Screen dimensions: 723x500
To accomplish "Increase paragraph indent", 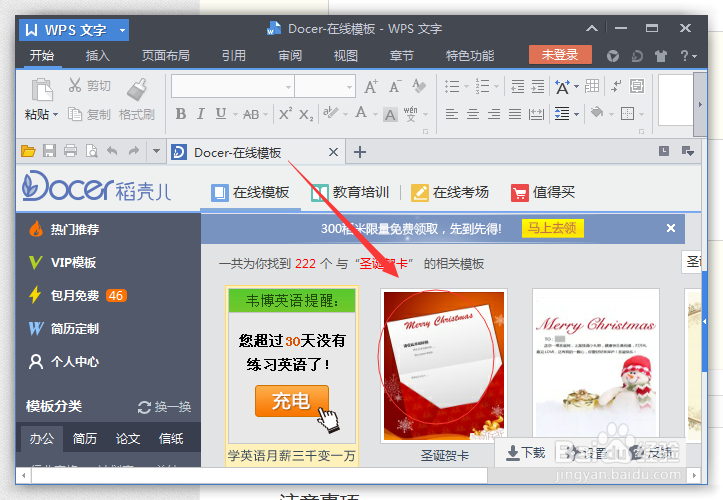I will pyautogui.click(x=538, y=86).
